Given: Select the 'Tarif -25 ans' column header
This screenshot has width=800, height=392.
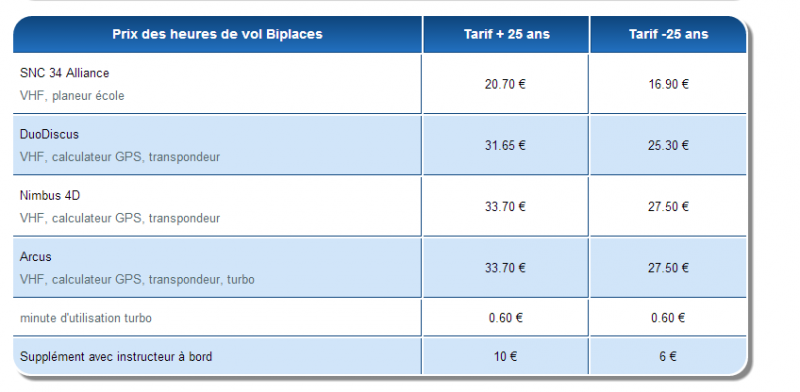Looking at the screenshot, I should coord(668,34).
